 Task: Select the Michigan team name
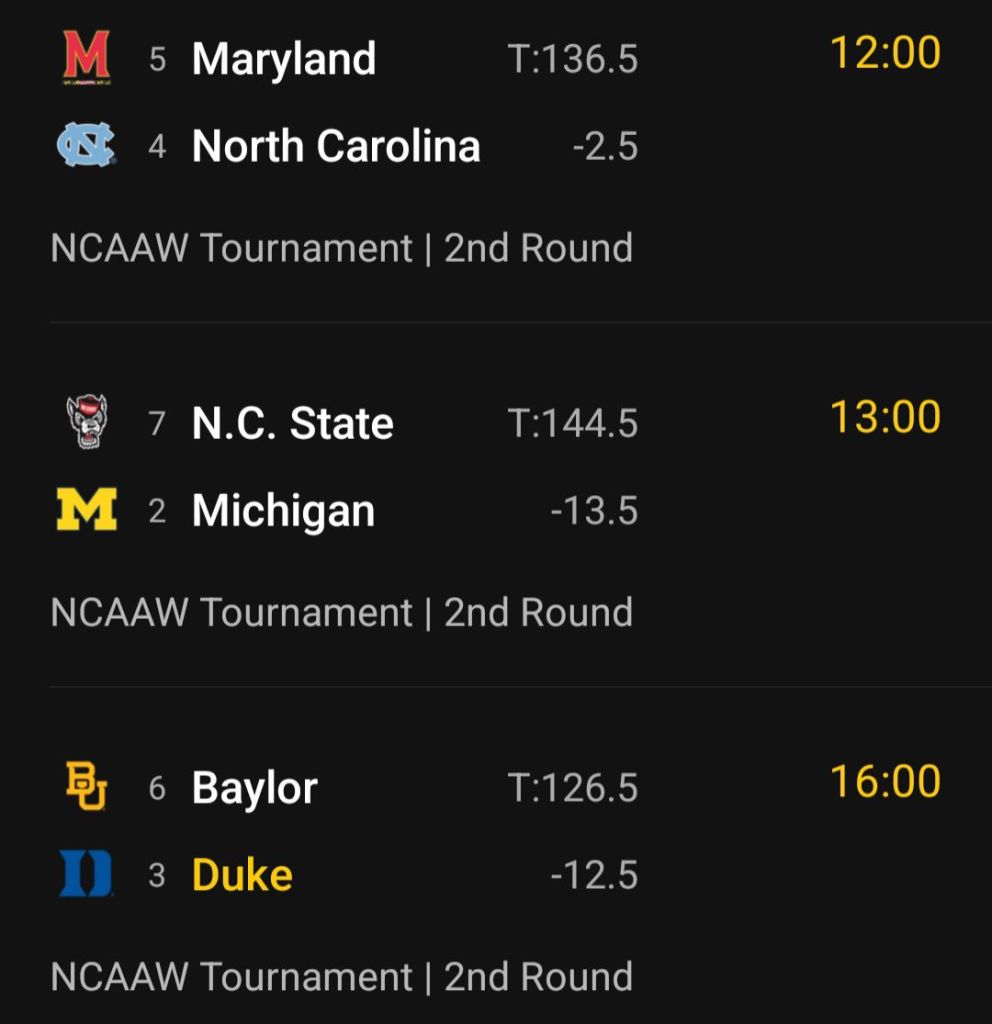coord(283,511)
